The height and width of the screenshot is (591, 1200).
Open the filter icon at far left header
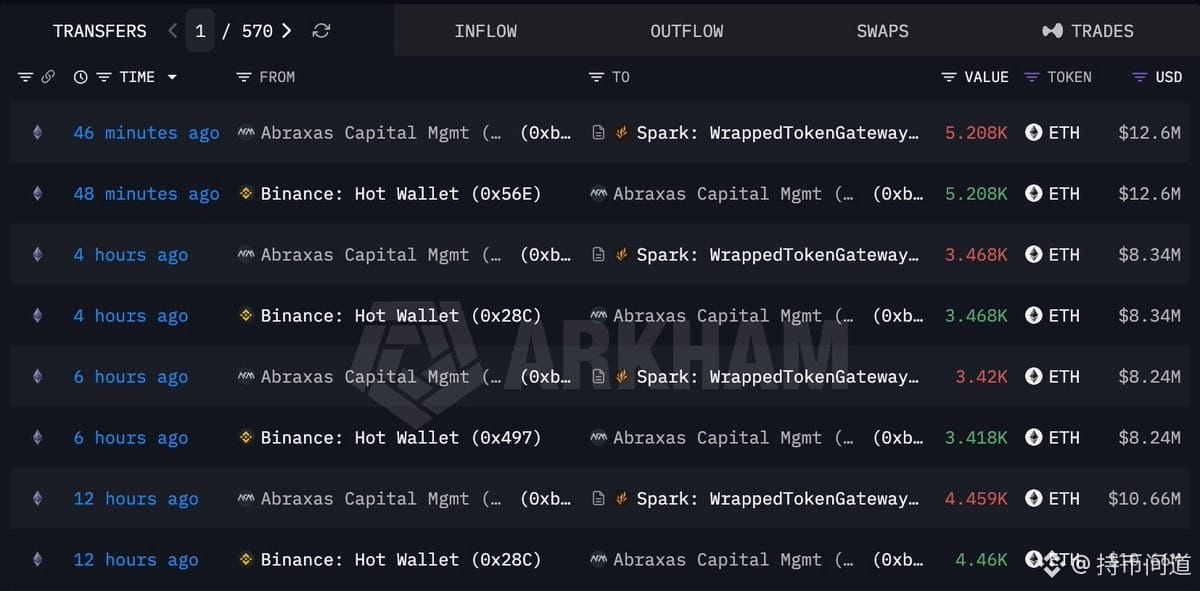point(25,77)
